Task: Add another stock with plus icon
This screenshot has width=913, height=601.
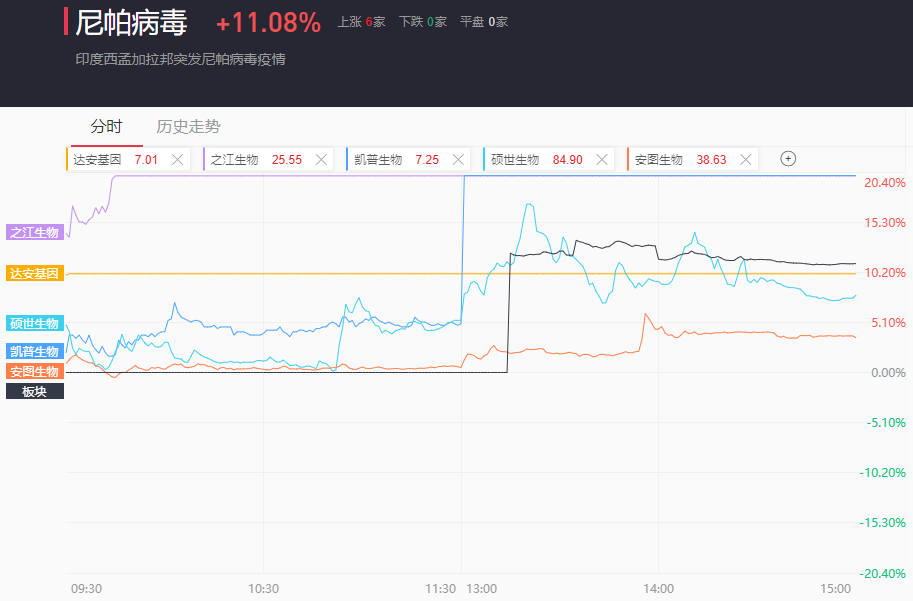Action: pyautogui.click(x=788, y=159)
